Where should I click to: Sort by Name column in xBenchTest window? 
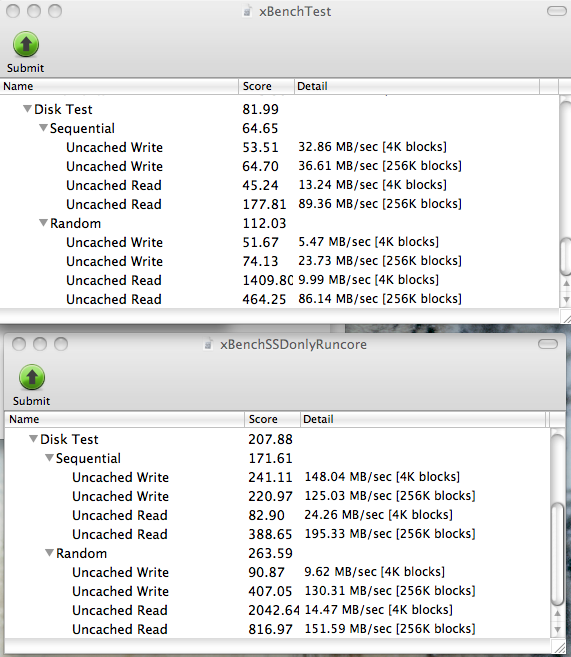click(119, 86)
